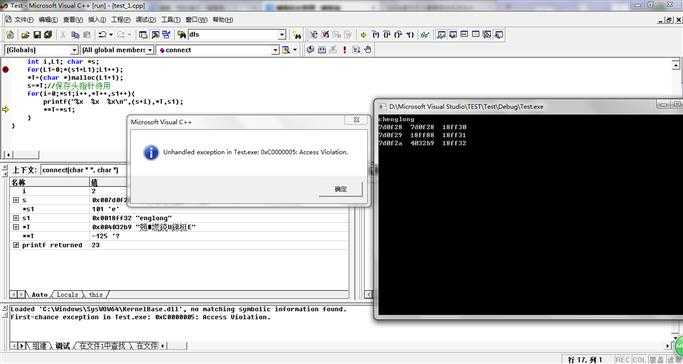Screen dimensions: 683x364
Task: Click the Copy icon in toolbar
Action: [x=75, y=34]
